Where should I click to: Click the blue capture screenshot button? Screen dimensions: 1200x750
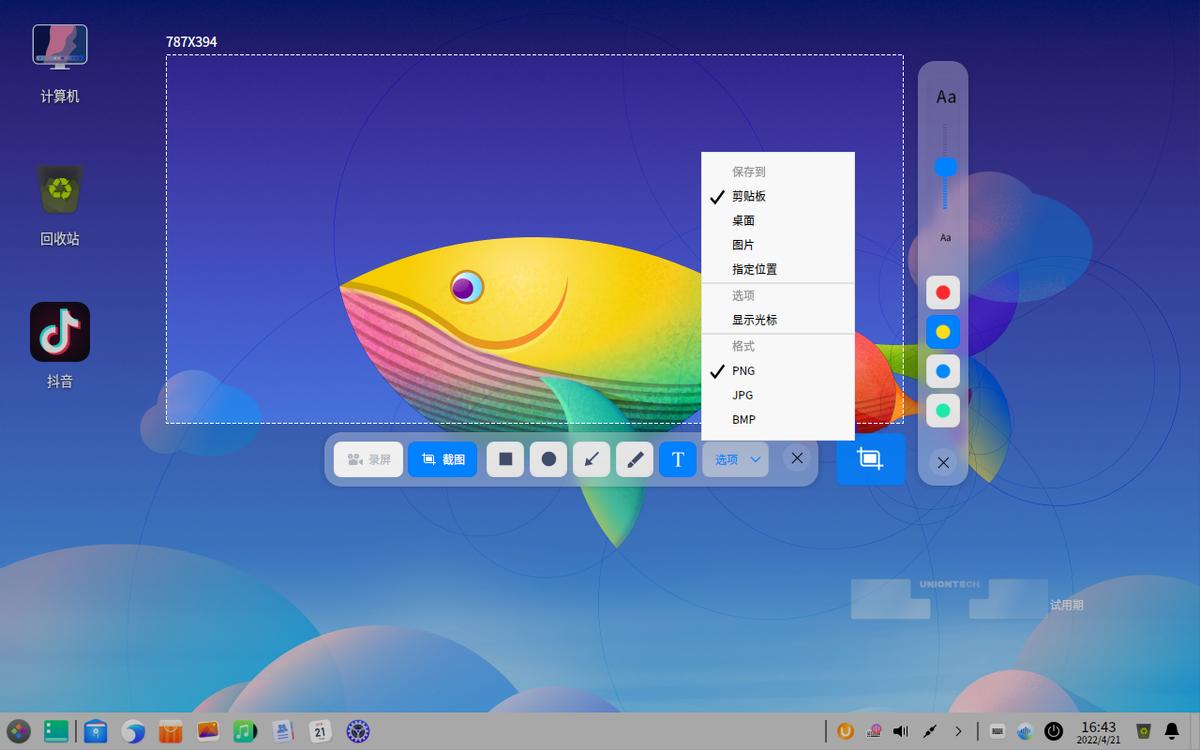[x=870, y=459]
